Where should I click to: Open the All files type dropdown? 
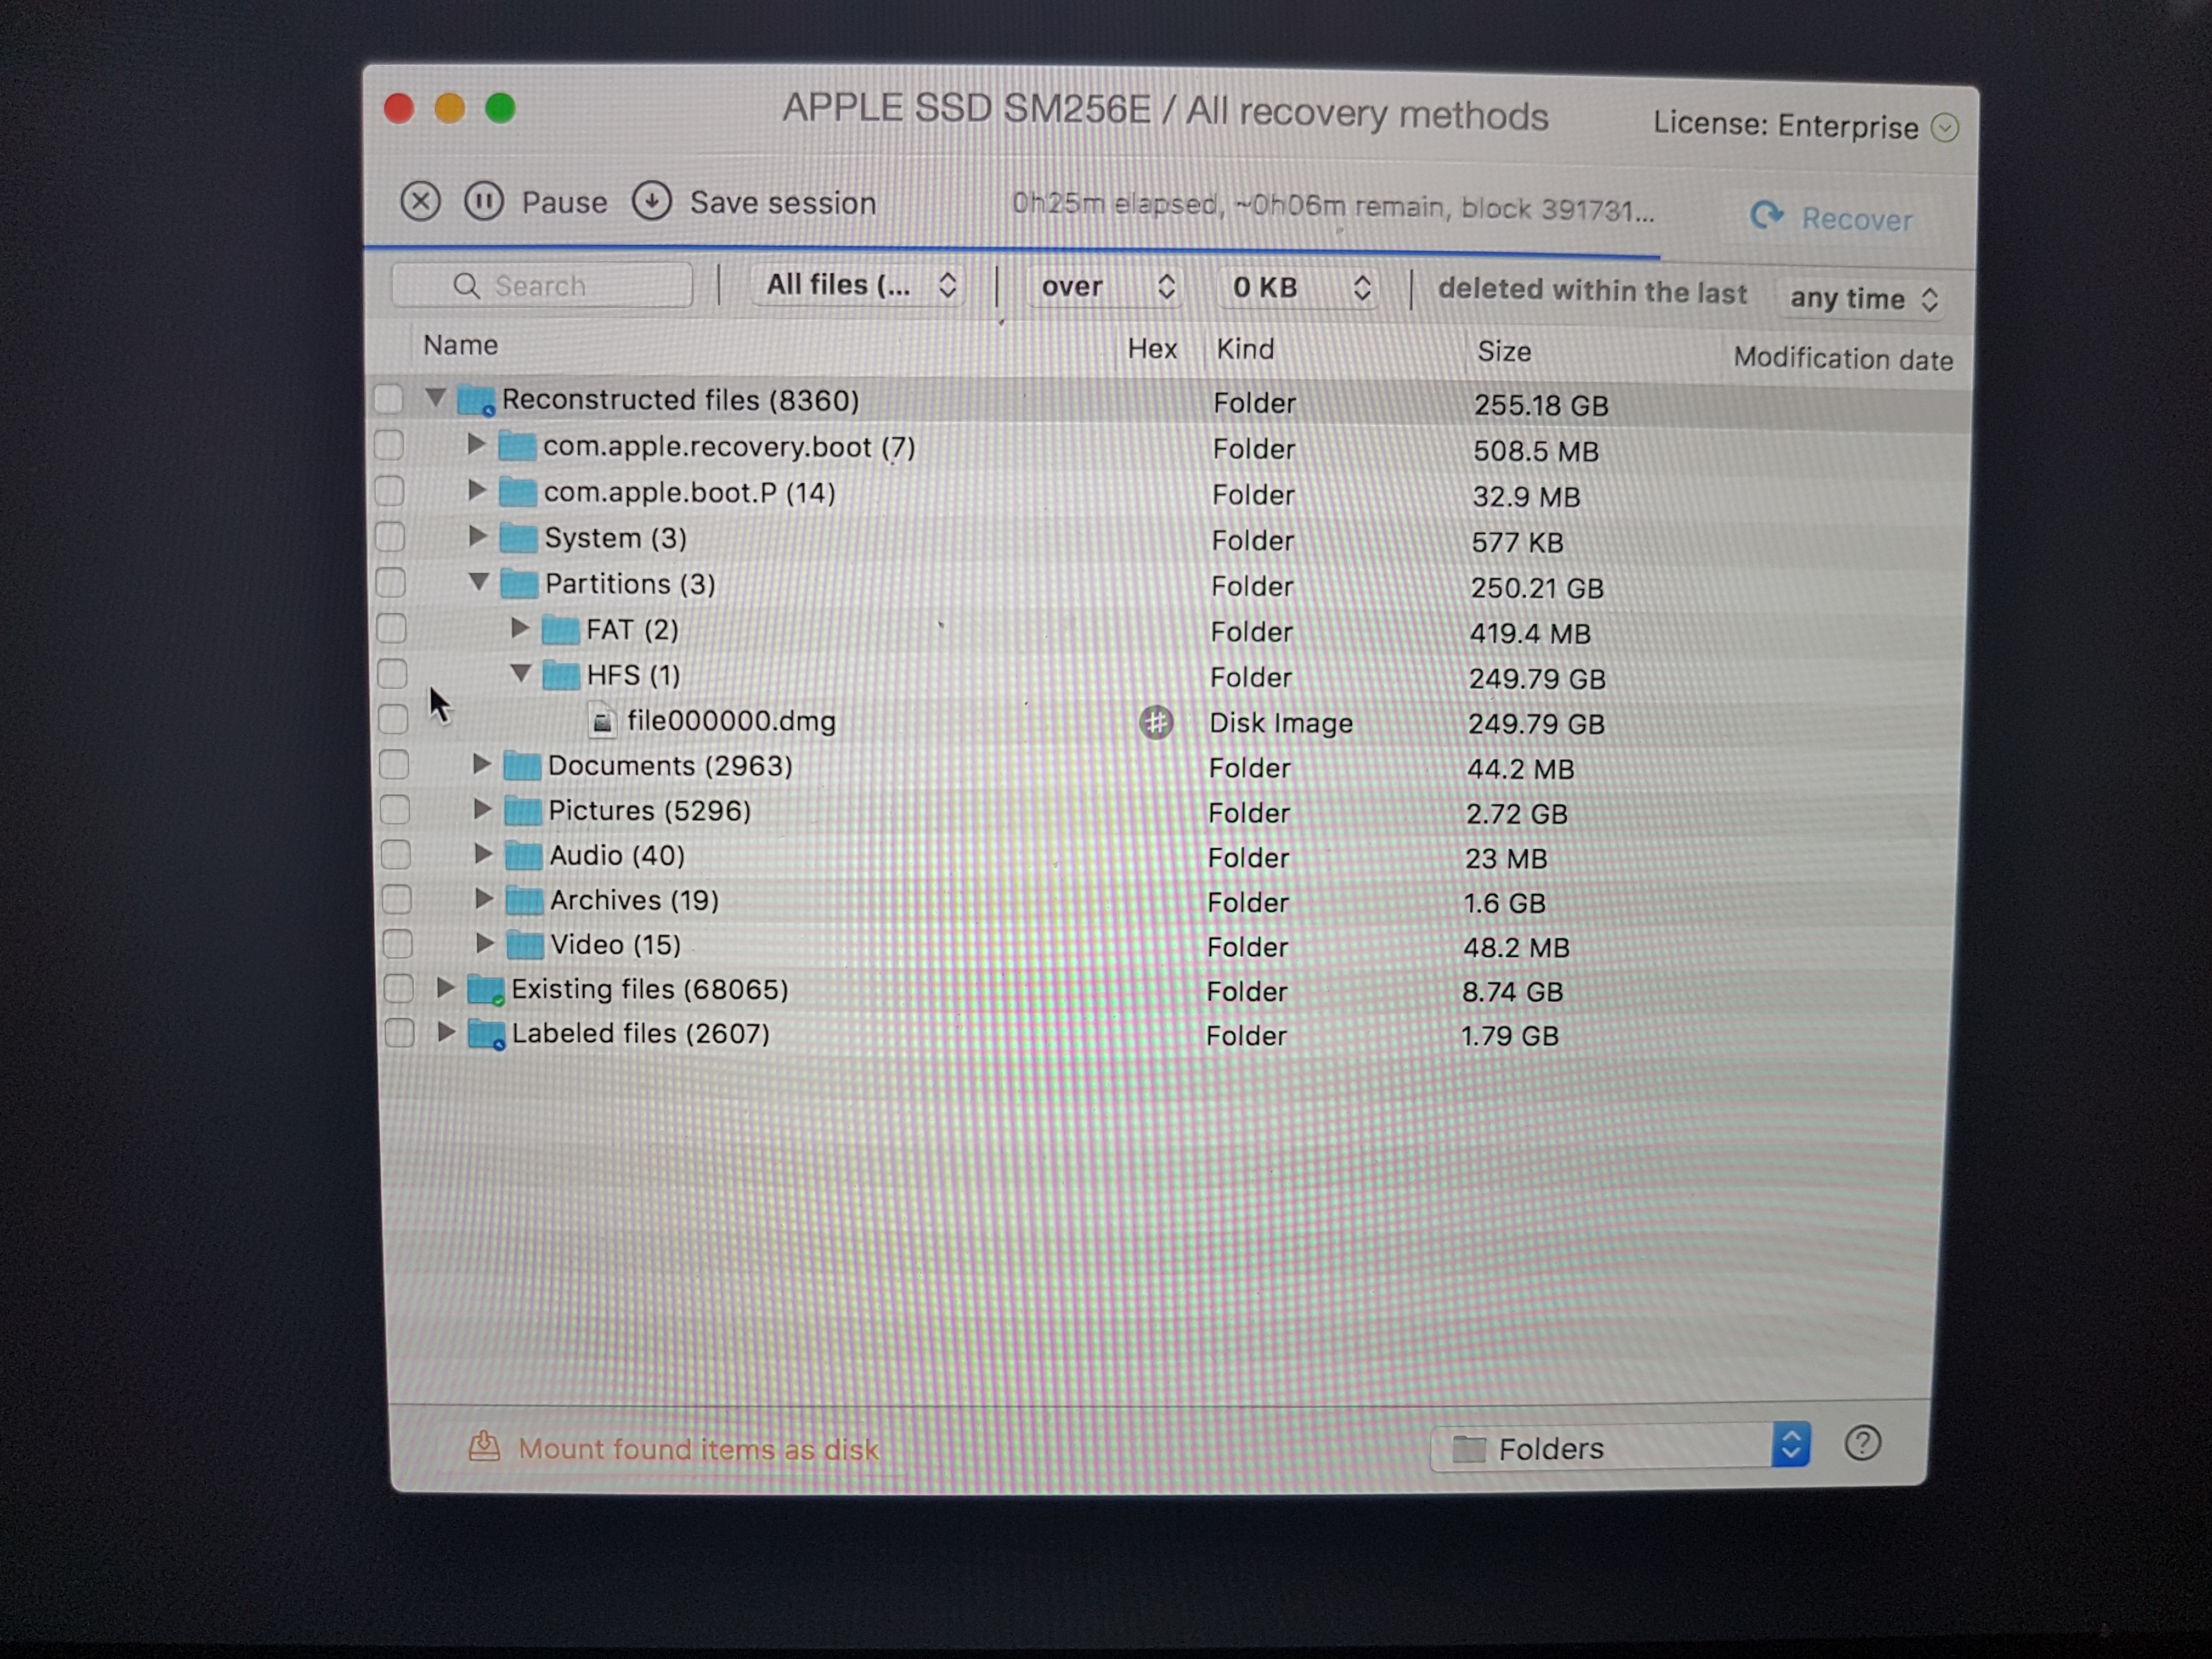point(858,286)
